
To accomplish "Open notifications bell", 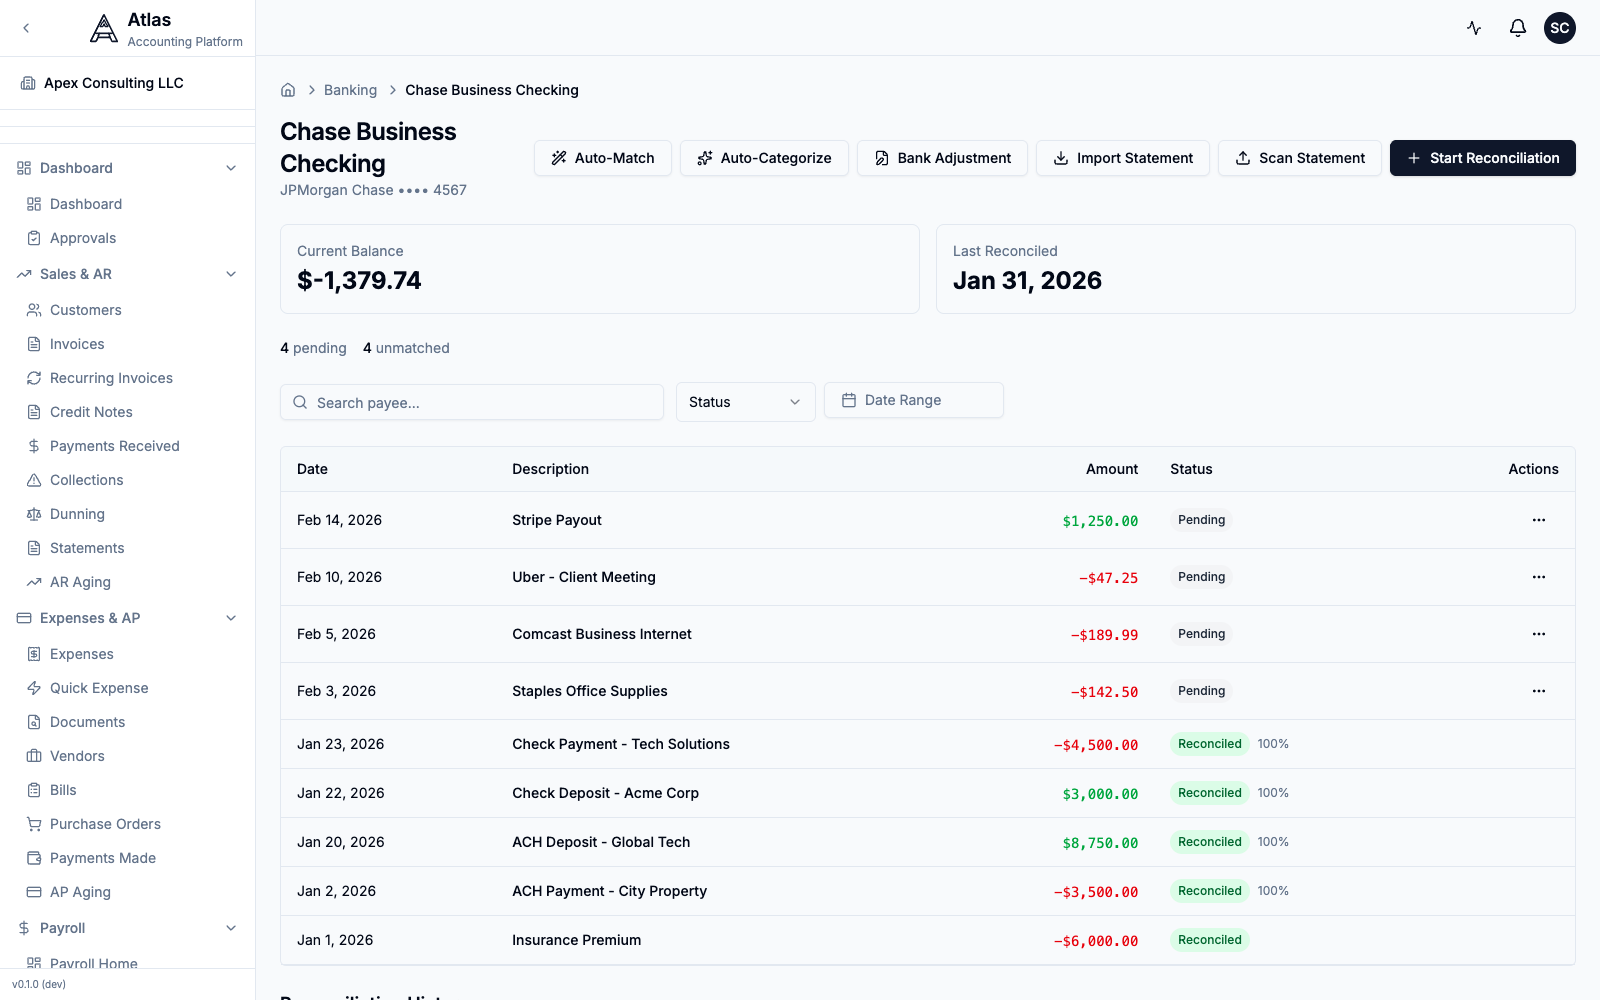I will click(x=1518, y=28).
